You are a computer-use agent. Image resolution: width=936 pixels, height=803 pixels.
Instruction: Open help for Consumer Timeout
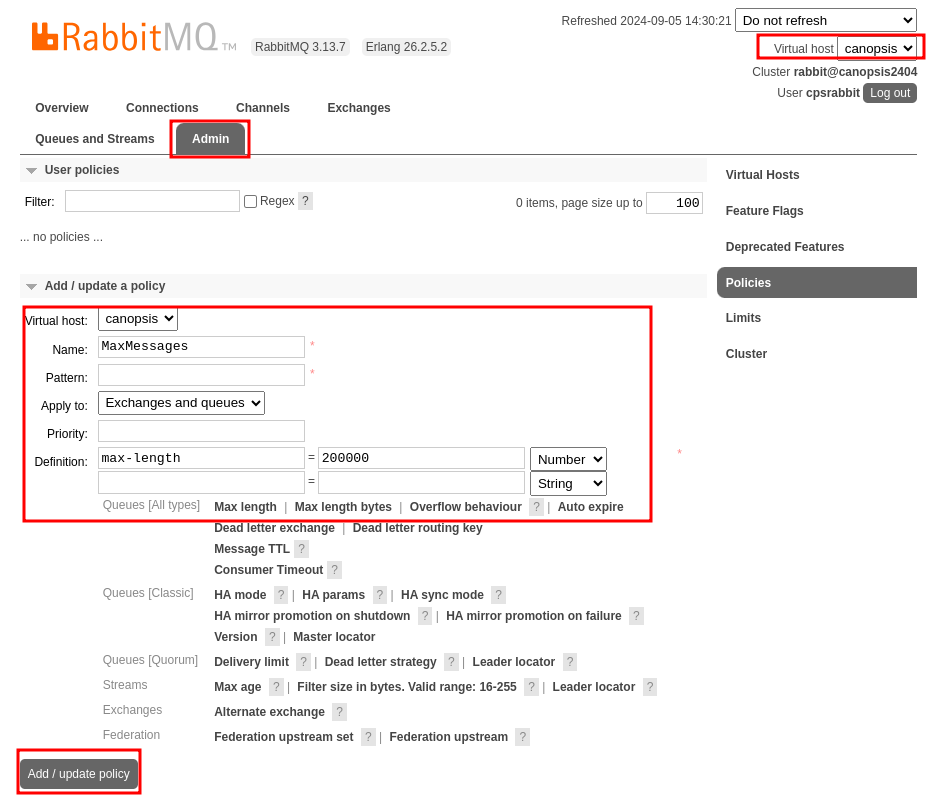pyautogui.click(x=334, y=570)
